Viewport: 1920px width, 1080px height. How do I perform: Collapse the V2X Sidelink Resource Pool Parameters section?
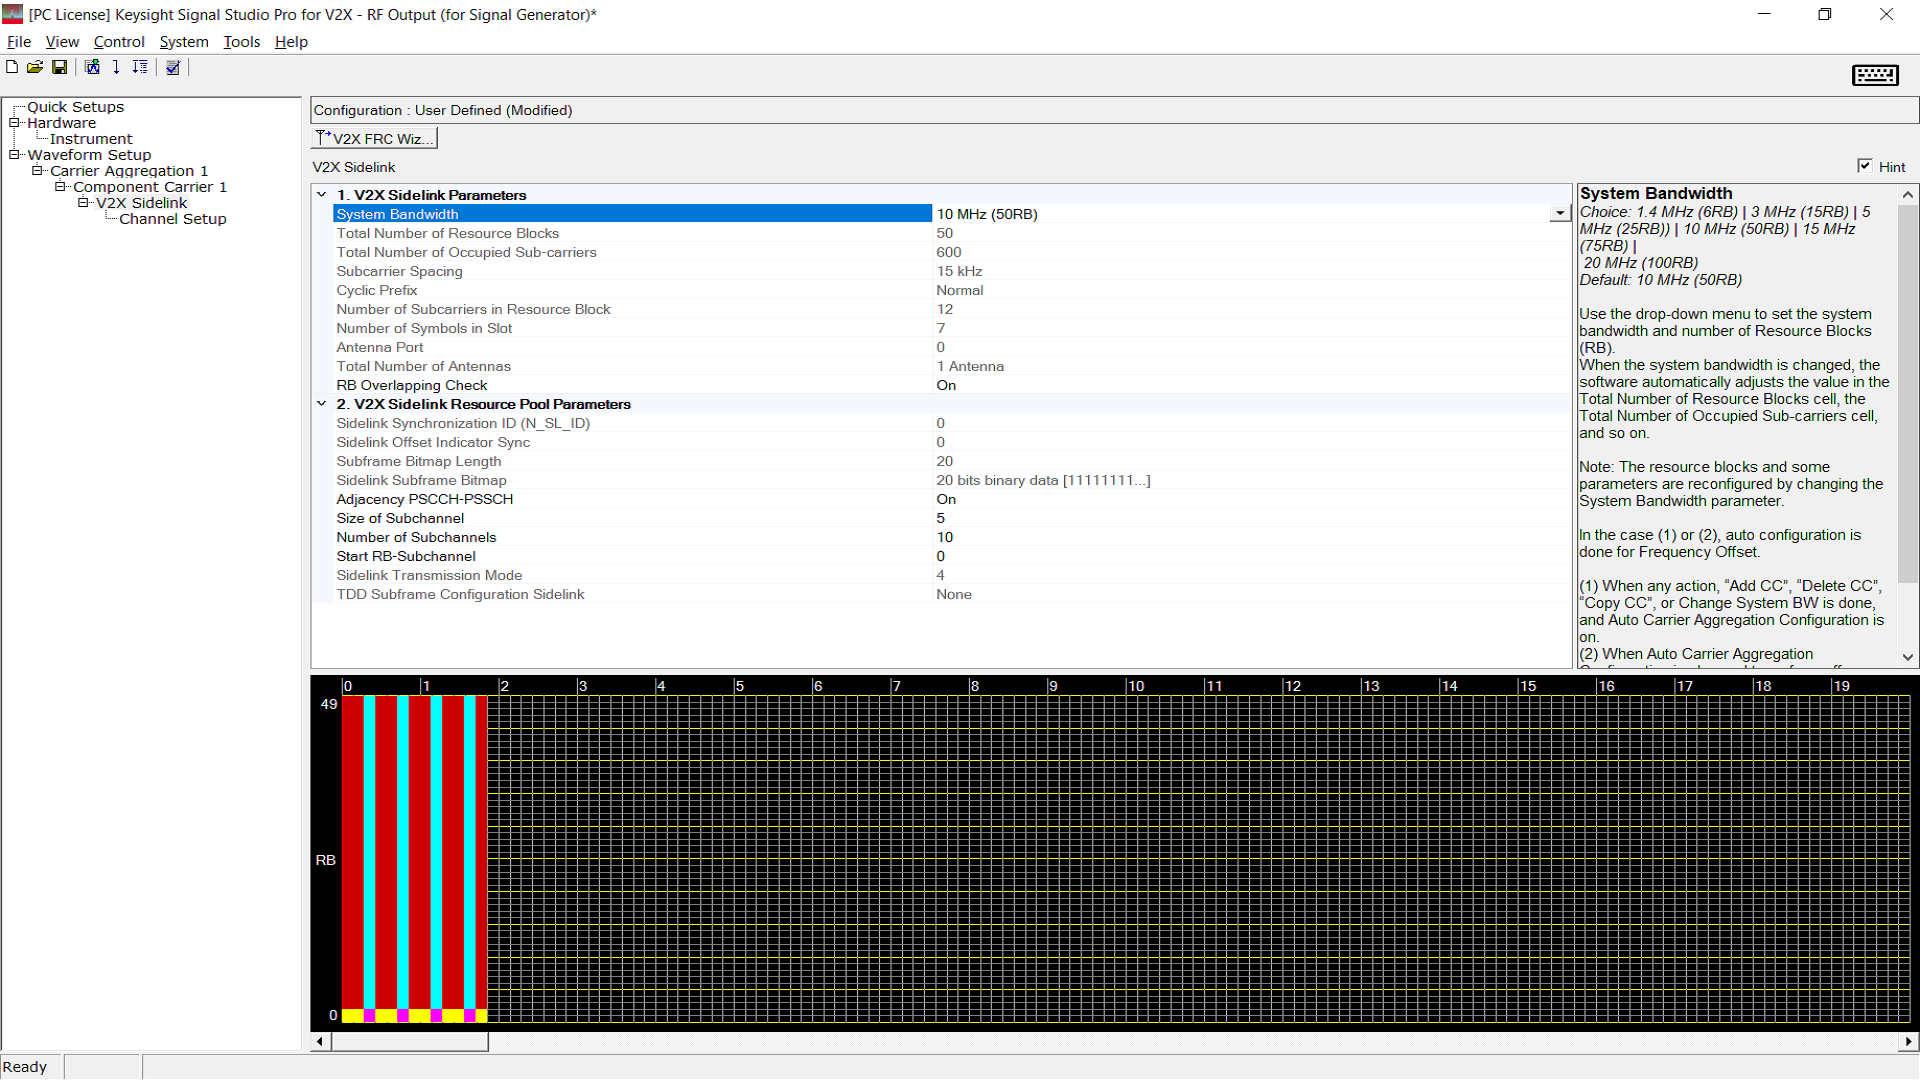322,404
